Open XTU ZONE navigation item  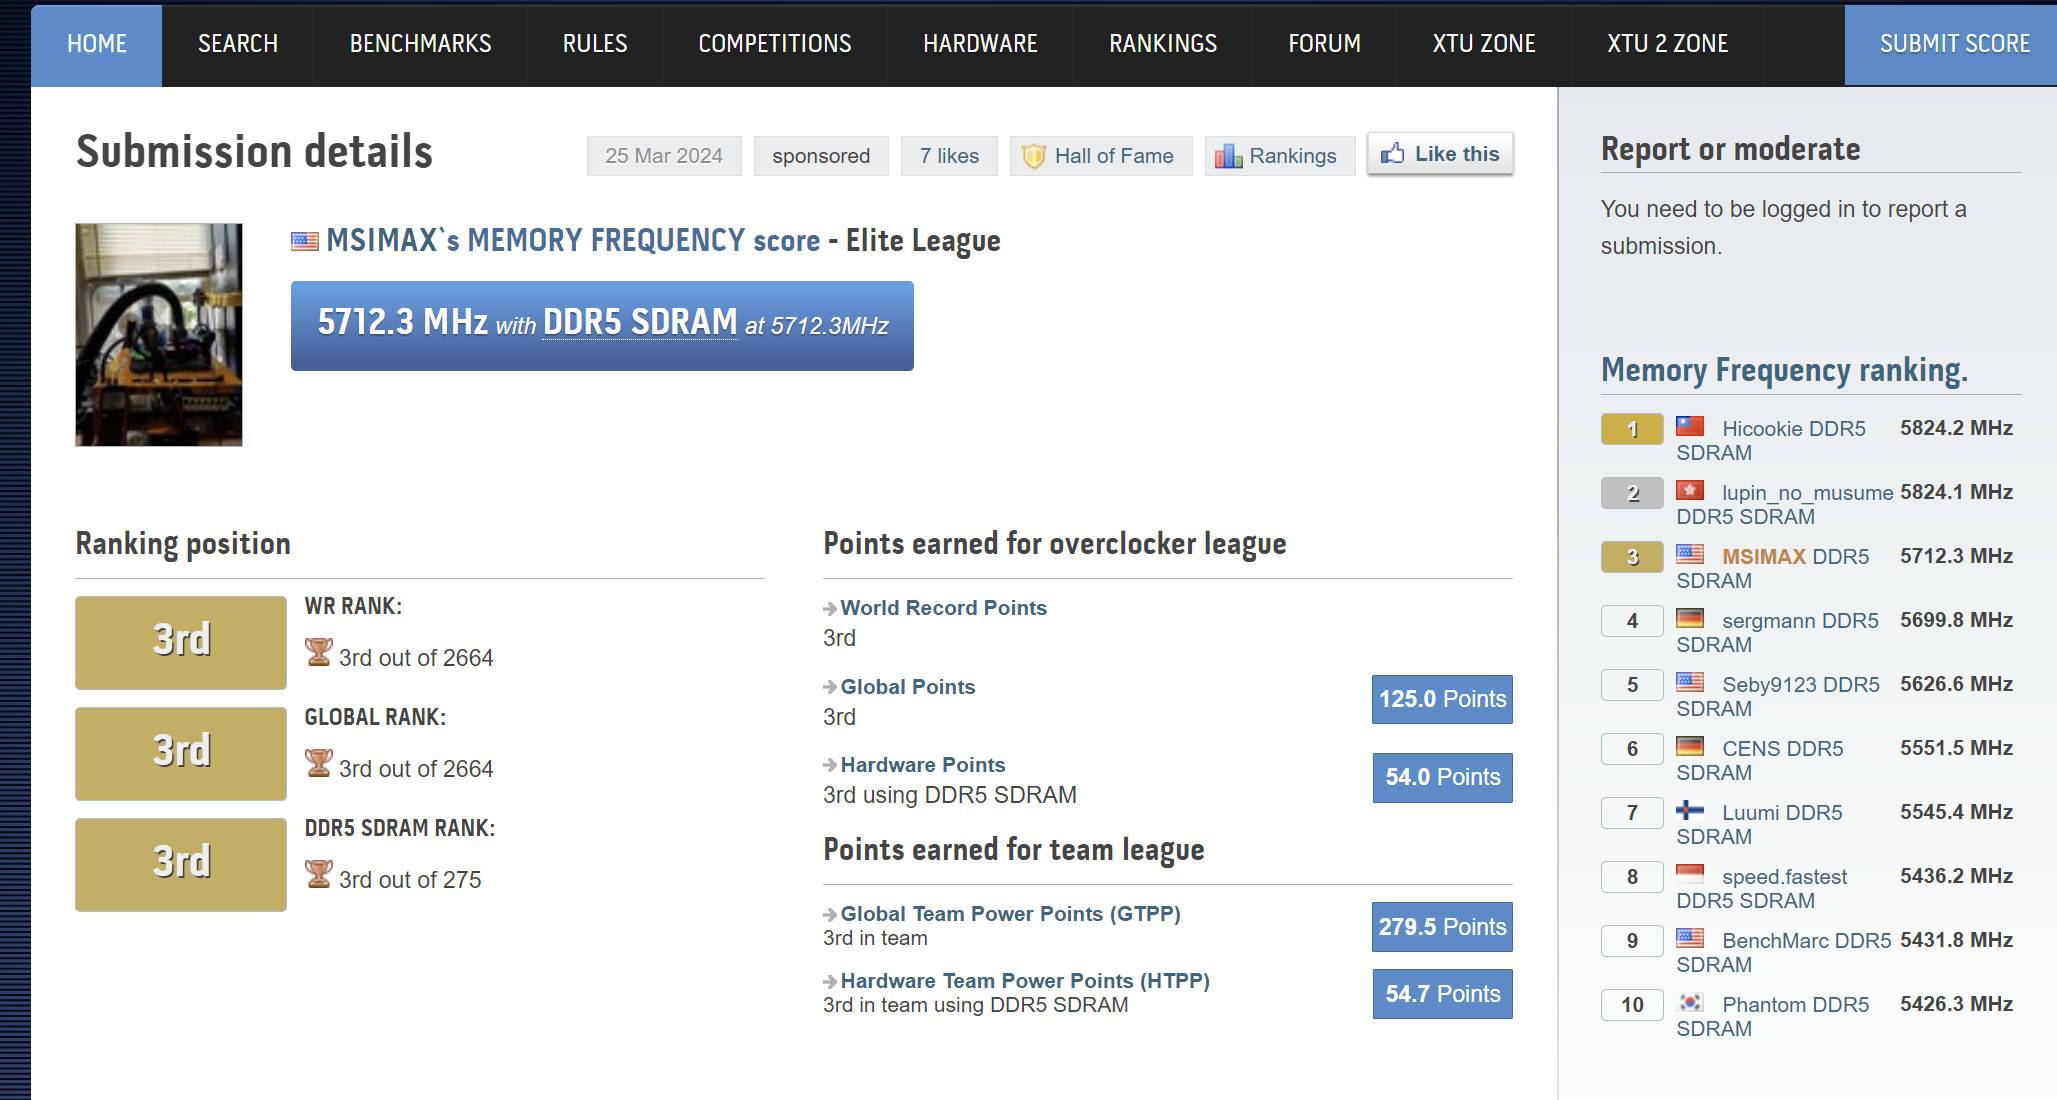pos(1484,44)
